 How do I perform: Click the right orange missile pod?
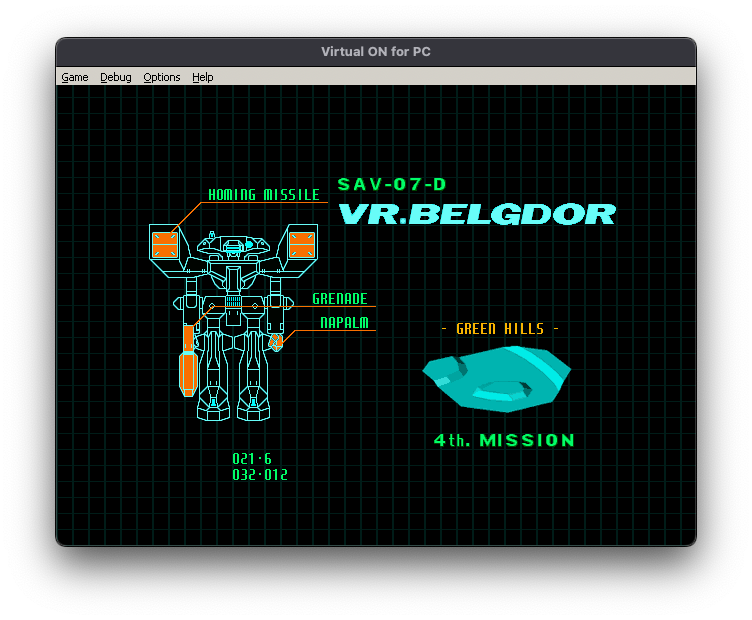(302, 245)
